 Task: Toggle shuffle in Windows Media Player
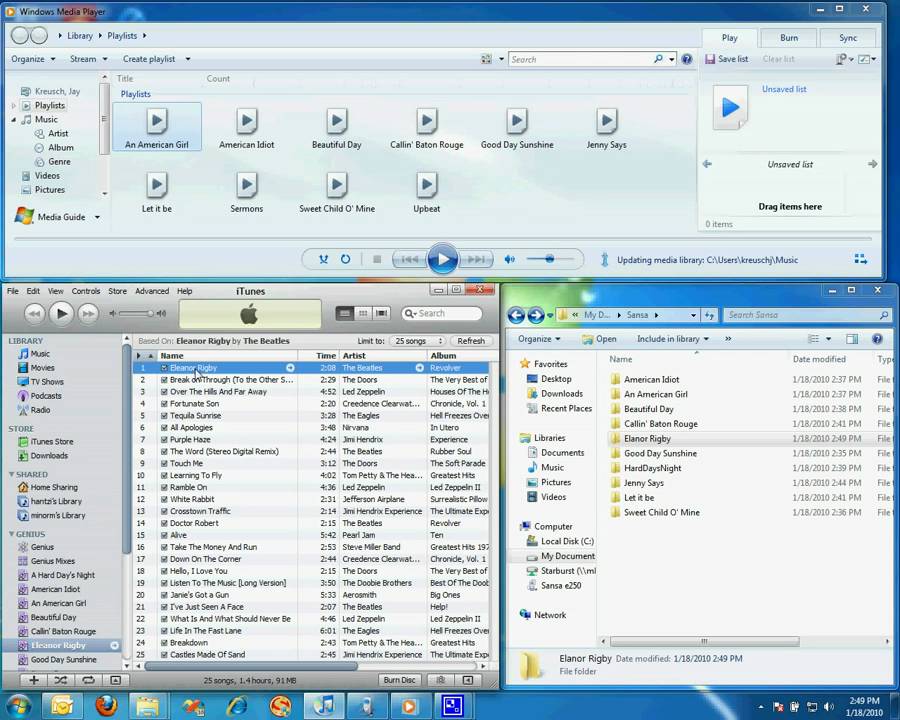pos(324,260)
